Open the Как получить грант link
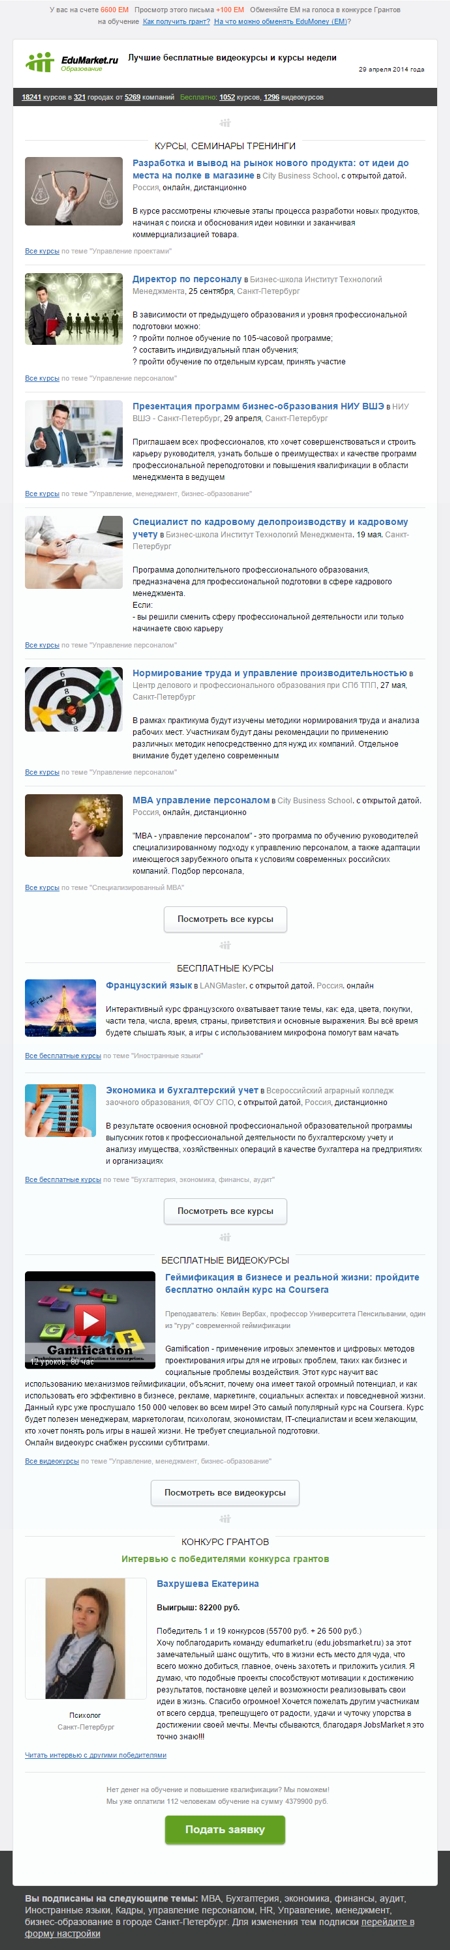Image resolution: width=450 pixels, height=1950 pixels. (x=175, y=19)
